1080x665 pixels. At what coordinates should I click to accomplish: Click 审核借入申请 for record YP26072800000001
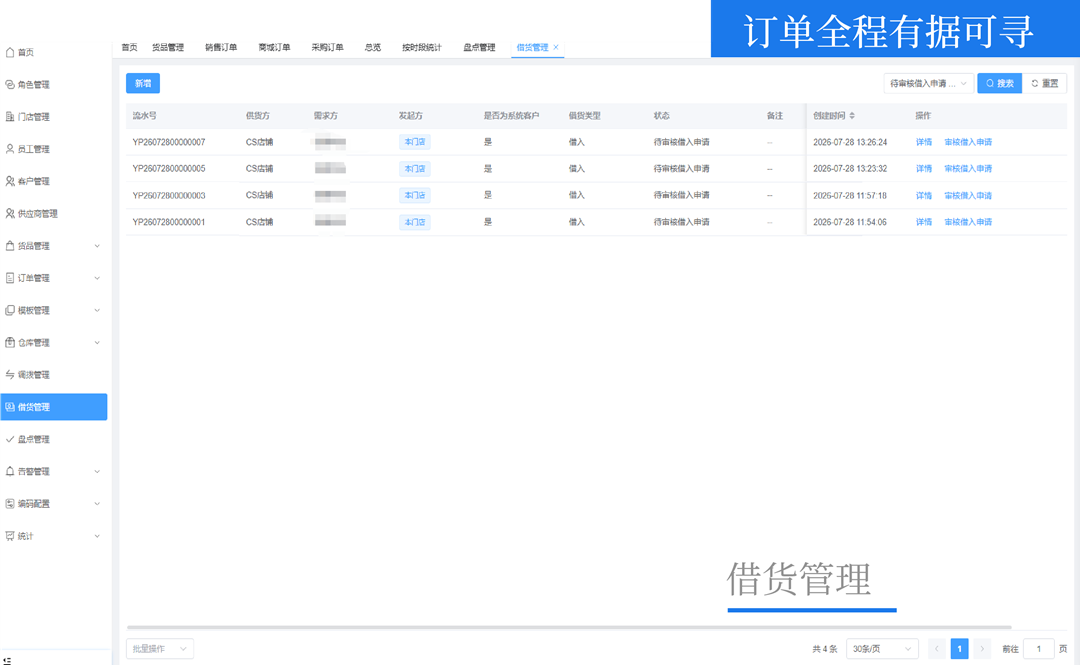pos(968,222)
